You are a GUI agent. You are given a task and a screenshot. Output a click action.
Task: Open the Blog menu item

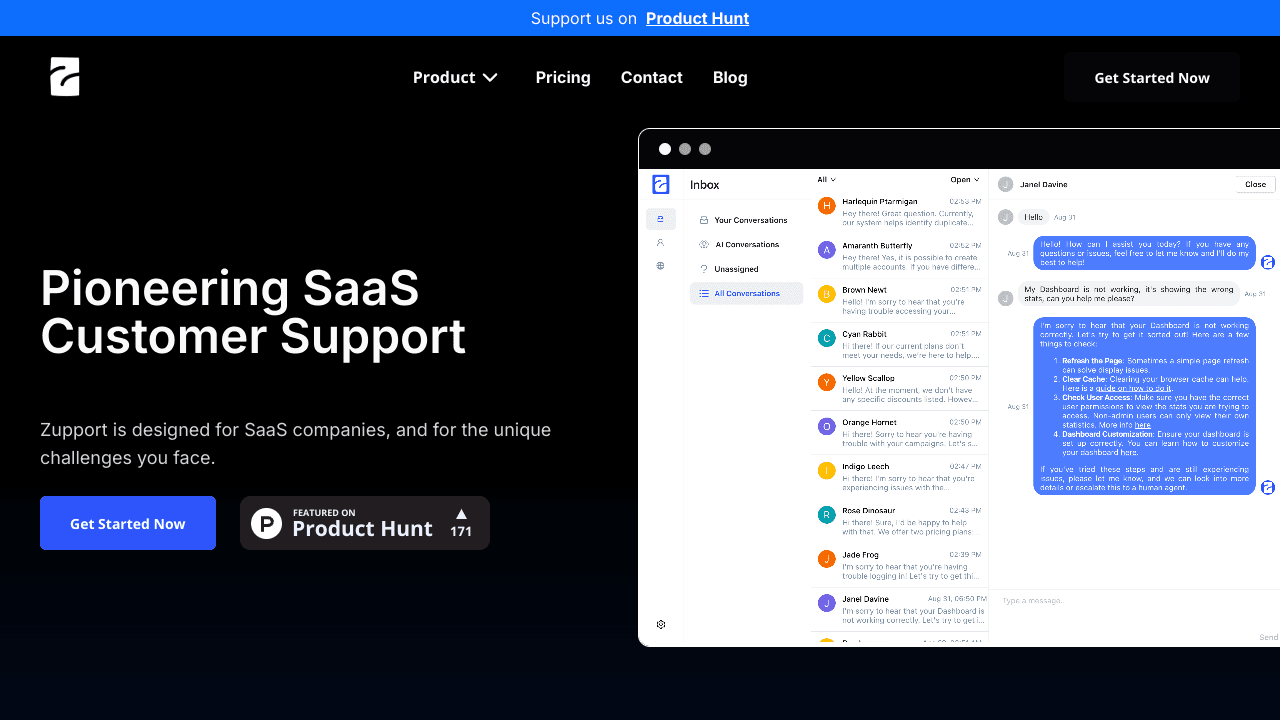click(x=730, y=77)
